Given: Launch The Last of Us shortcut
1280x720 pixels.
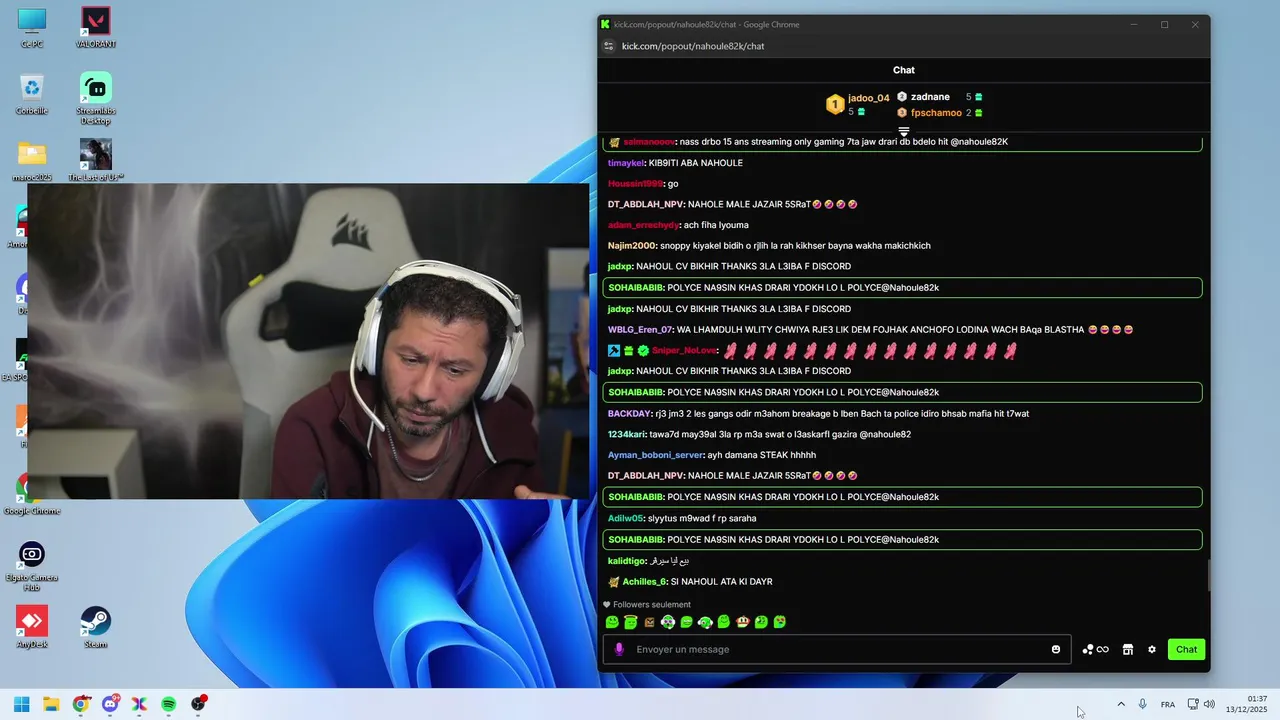Looking at the screenshot, I should tap(95, 160).
